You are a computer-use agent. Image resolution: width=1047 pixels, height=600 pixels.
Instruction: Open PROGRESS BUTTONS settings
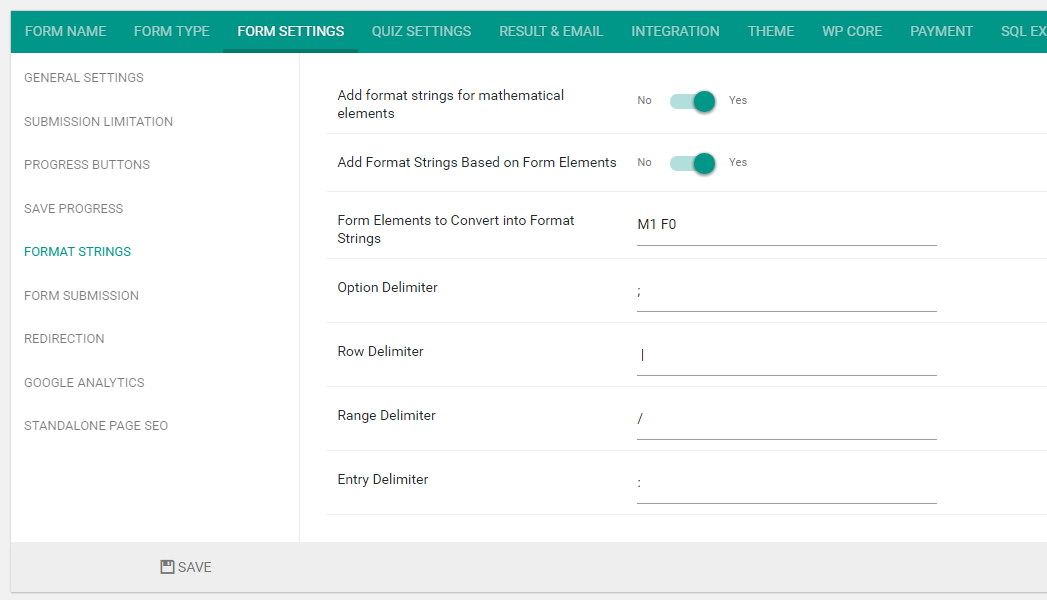point(87,164)
